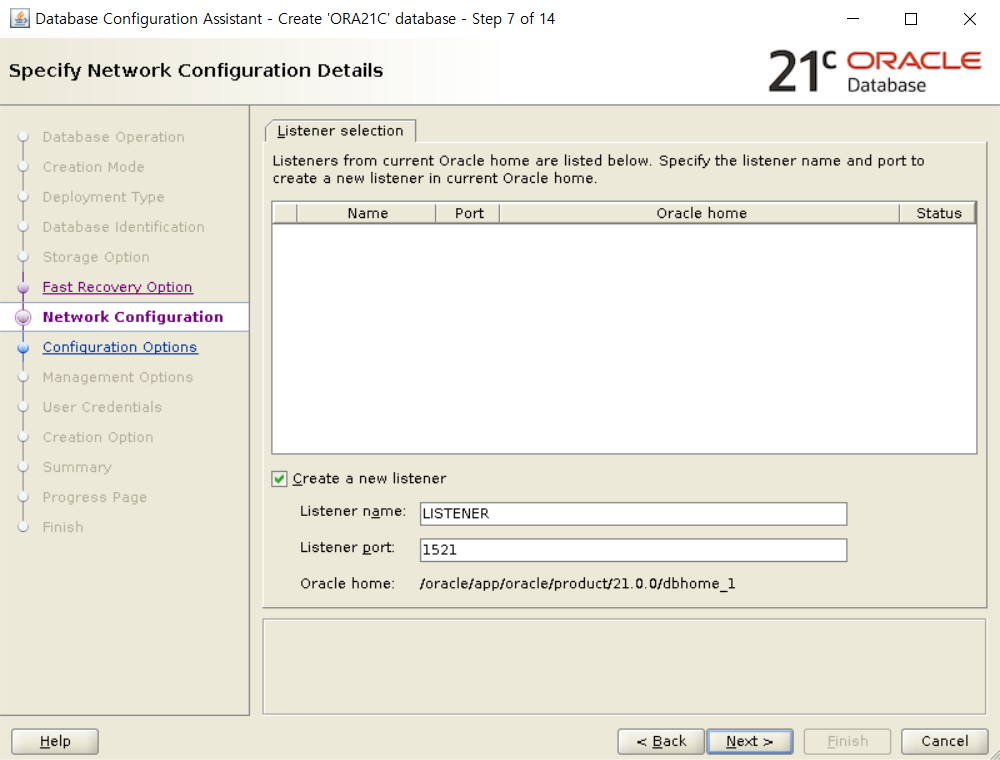Go to Configuration Options step
1000x760 pixels.
[120, 347]
